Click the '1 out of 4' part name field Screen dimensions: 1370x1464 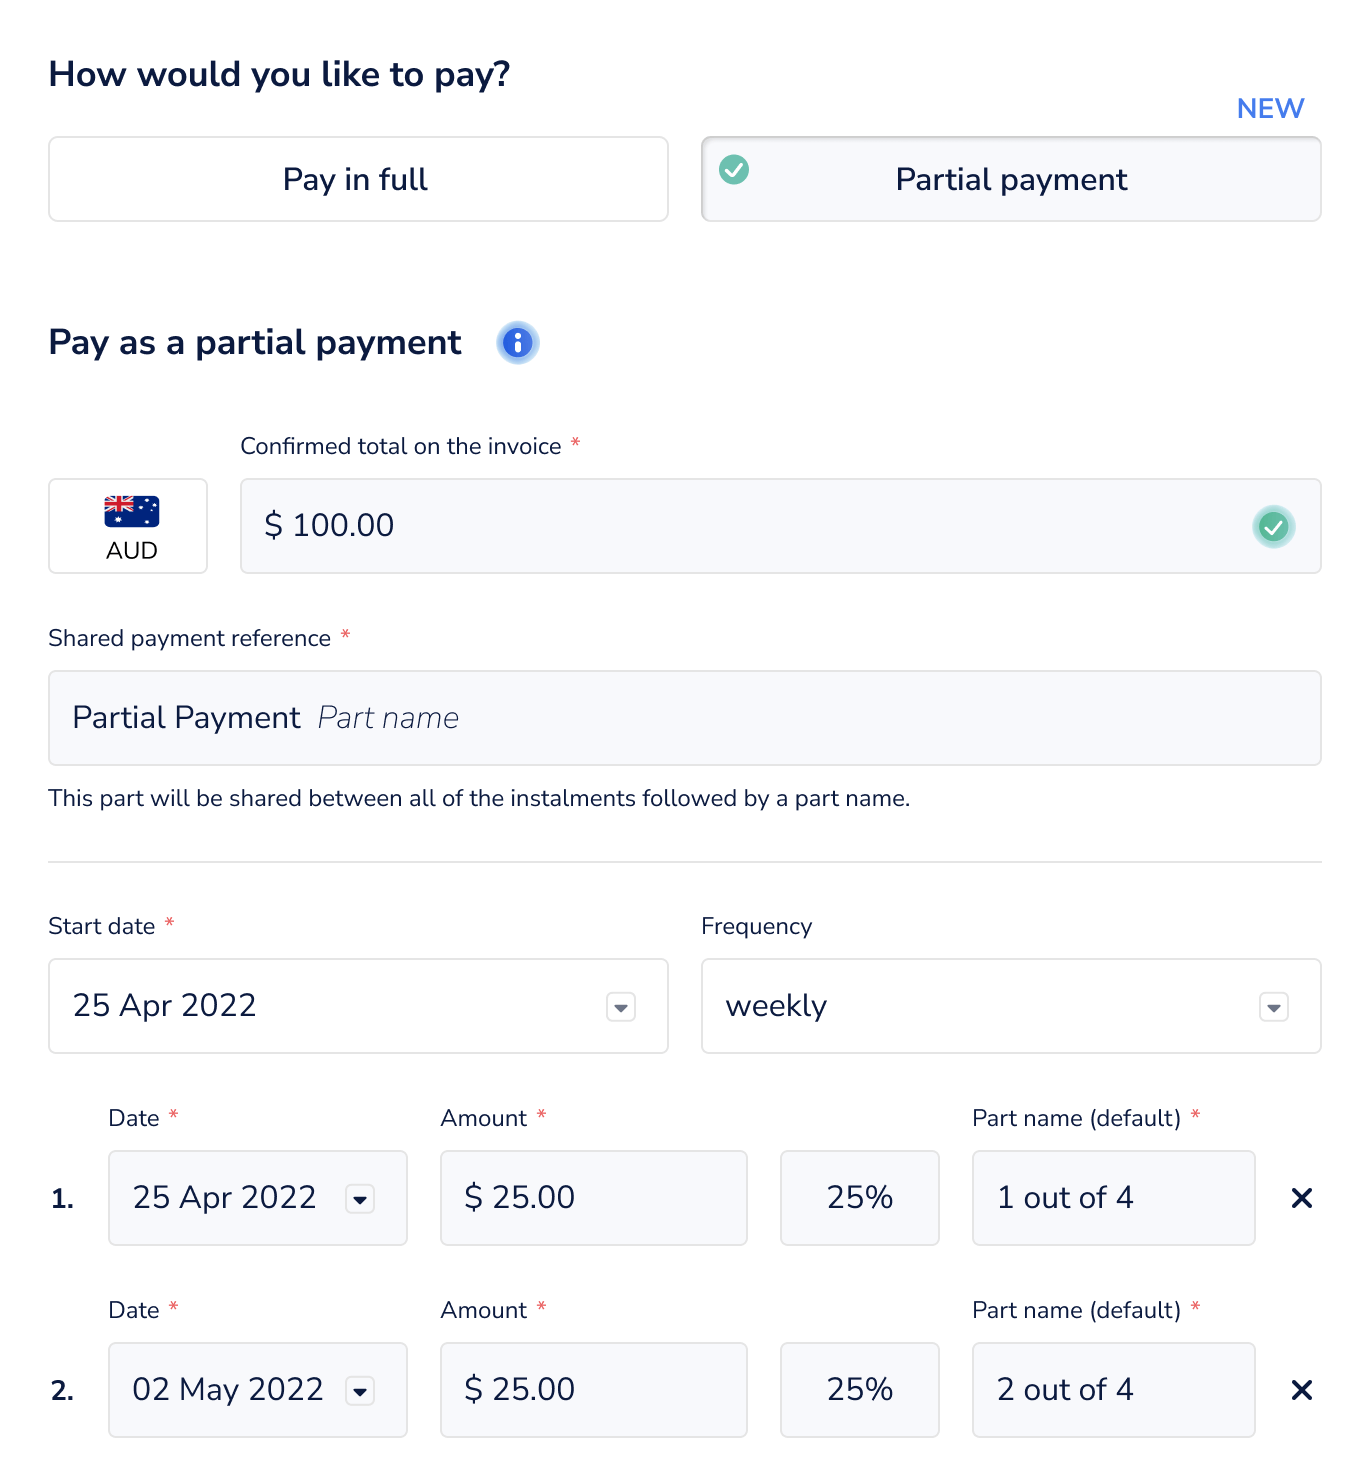click(1113, 1198)
